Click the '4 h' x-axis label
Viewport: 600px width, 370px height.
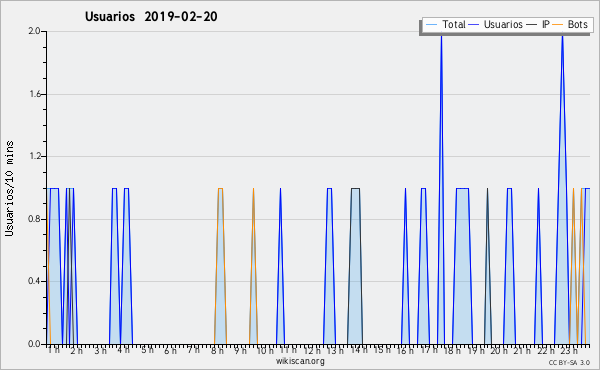124,350
